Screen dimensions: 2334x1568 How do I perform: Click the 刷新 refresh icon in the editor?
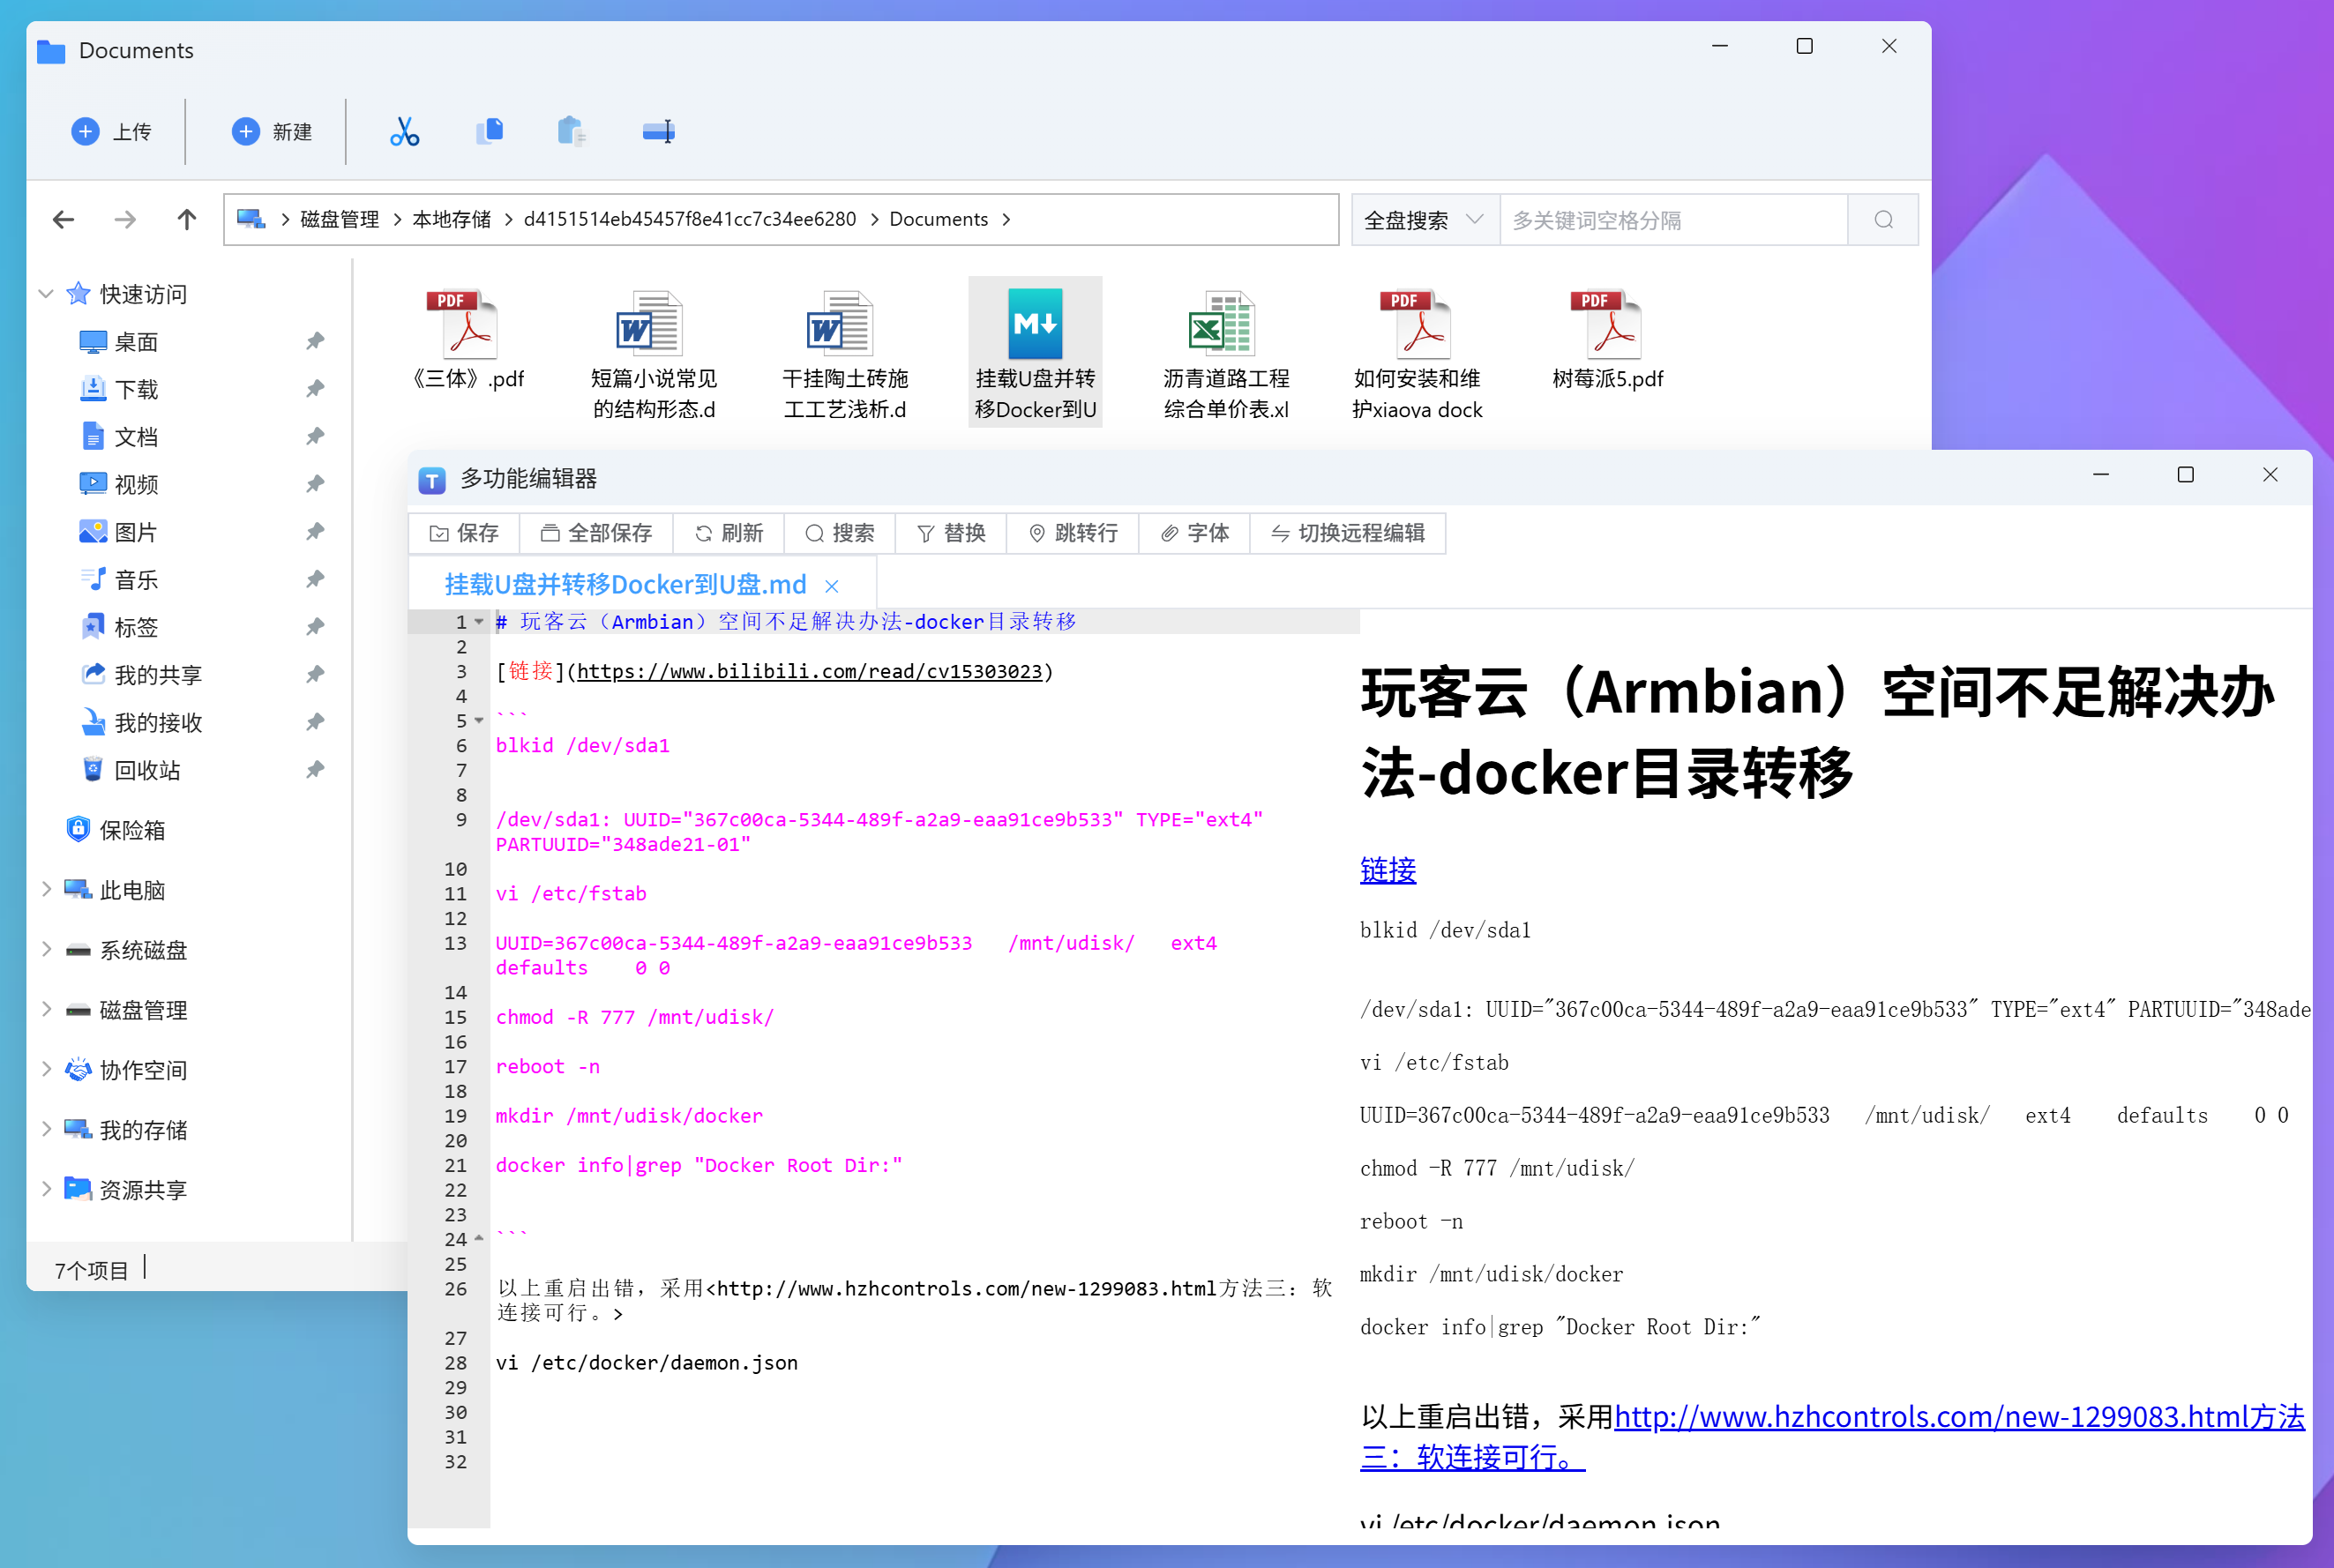point(729,533)
